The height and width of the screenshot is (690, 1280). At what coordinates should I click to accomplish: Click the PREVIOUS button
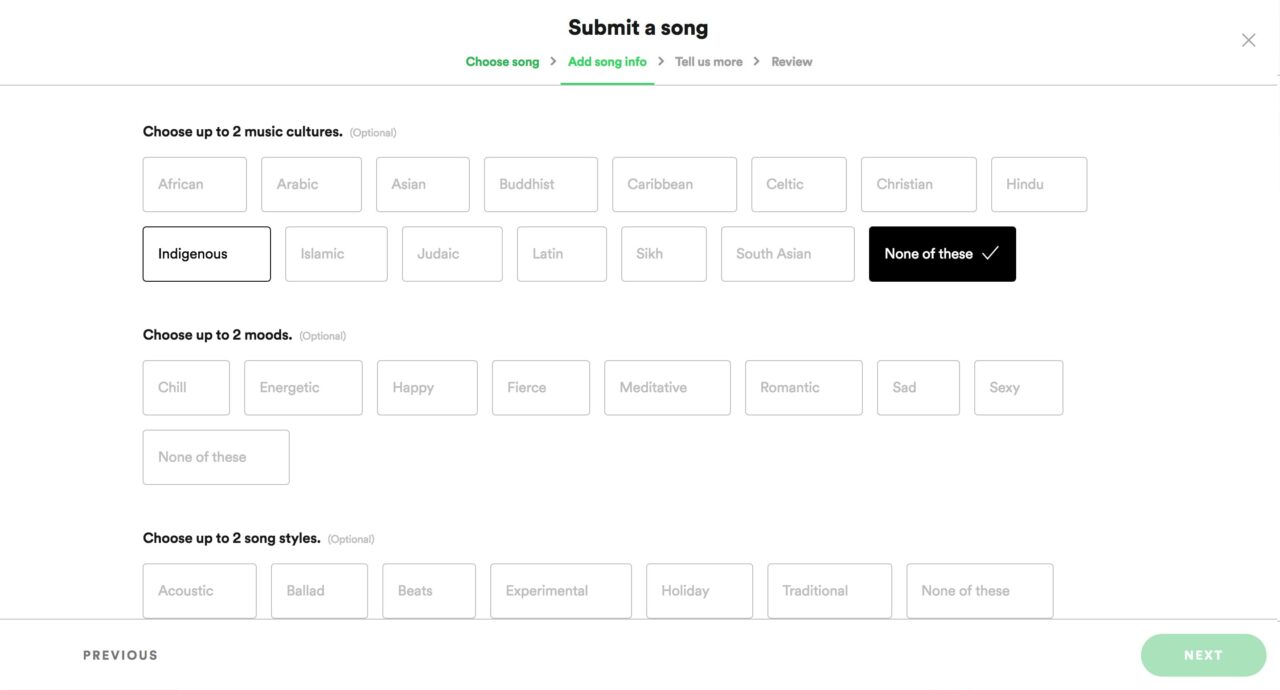coord(120,655)
